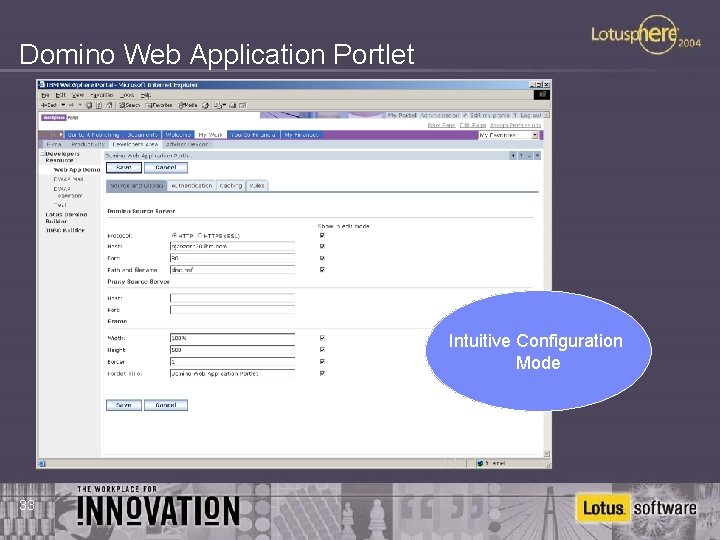Click the New Page link
The width and height of the screenshot is (720, 540).
coord(441,125)
